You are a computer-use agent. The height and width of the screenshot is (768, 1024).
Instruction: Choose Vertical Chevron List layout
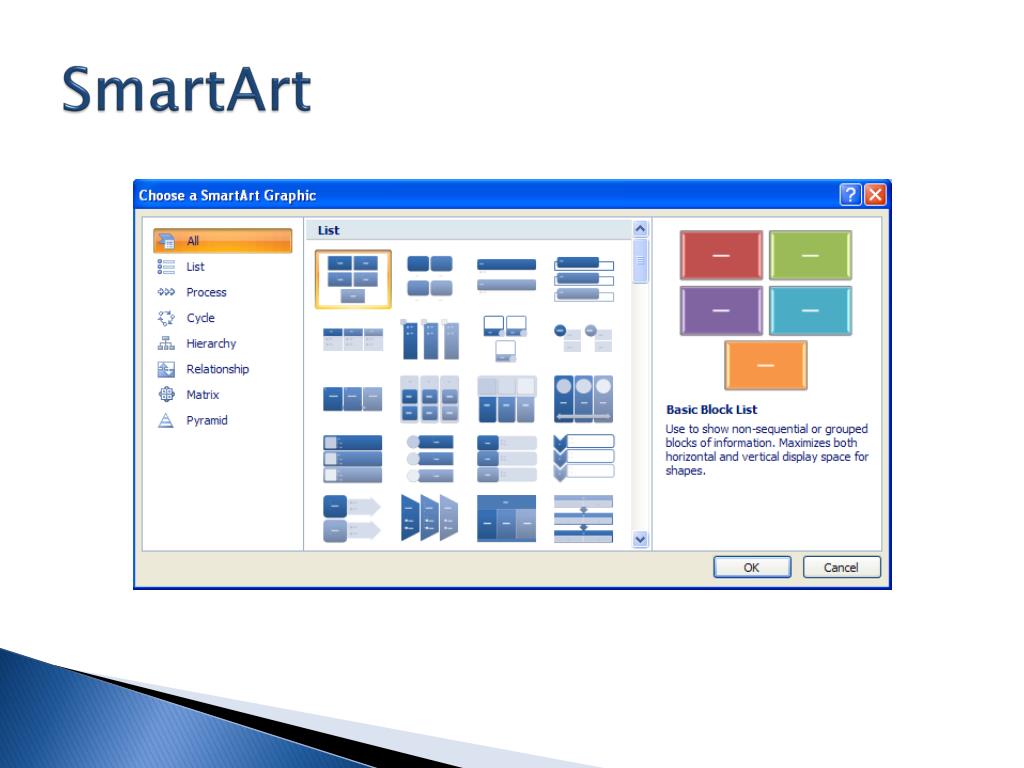(583, 458)
